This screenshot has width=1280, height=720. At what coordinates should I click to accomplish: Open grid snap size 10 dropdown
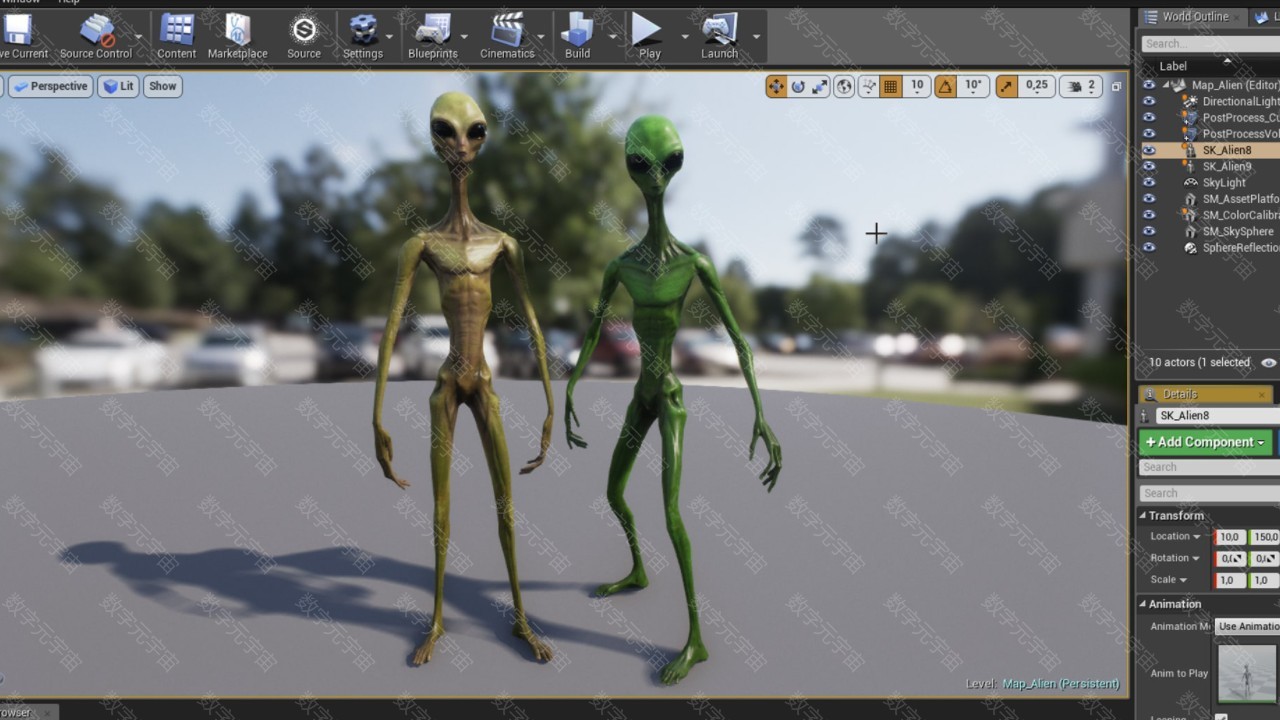[x=917, y=87]
